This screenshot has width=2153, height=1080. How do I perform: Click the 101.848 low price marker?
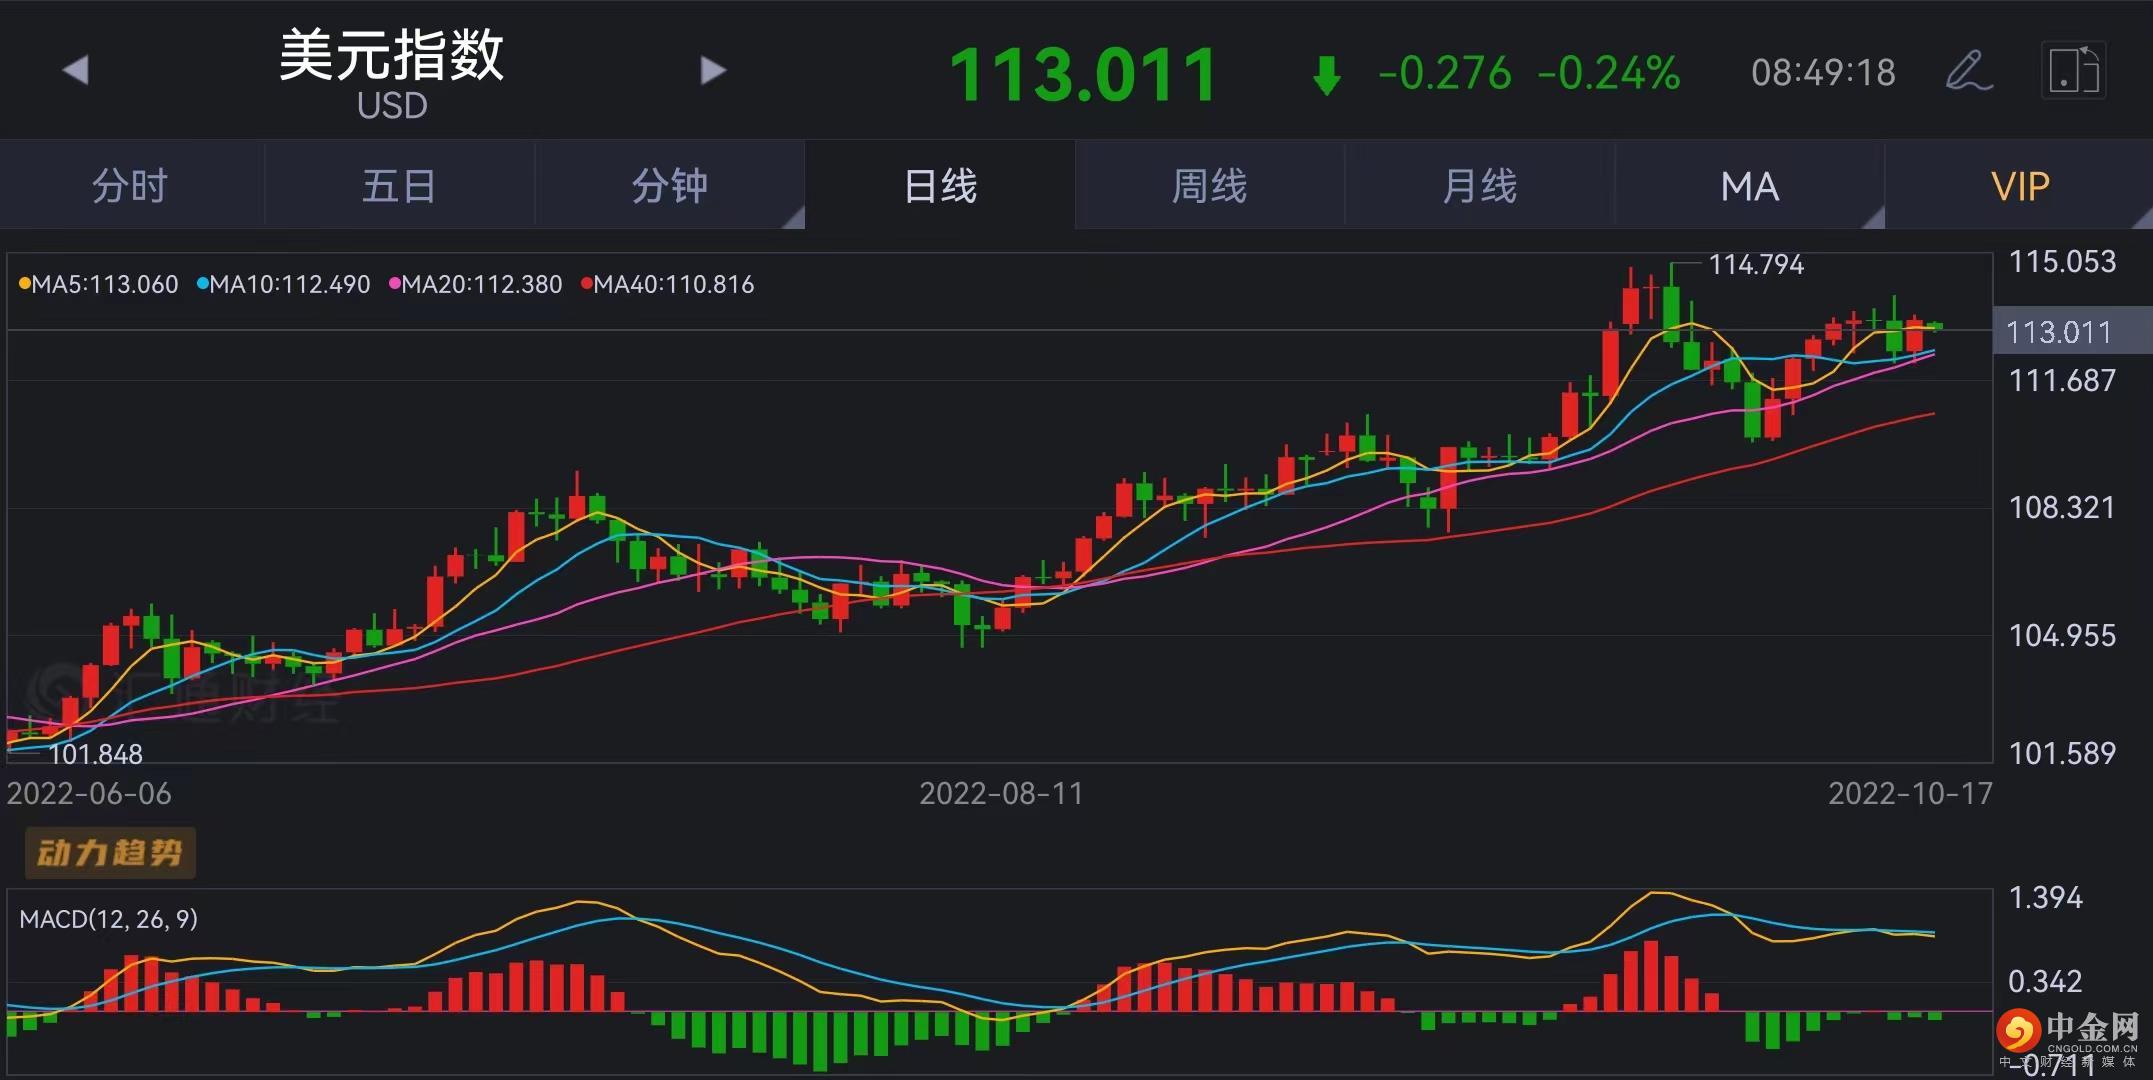(96, 753)
